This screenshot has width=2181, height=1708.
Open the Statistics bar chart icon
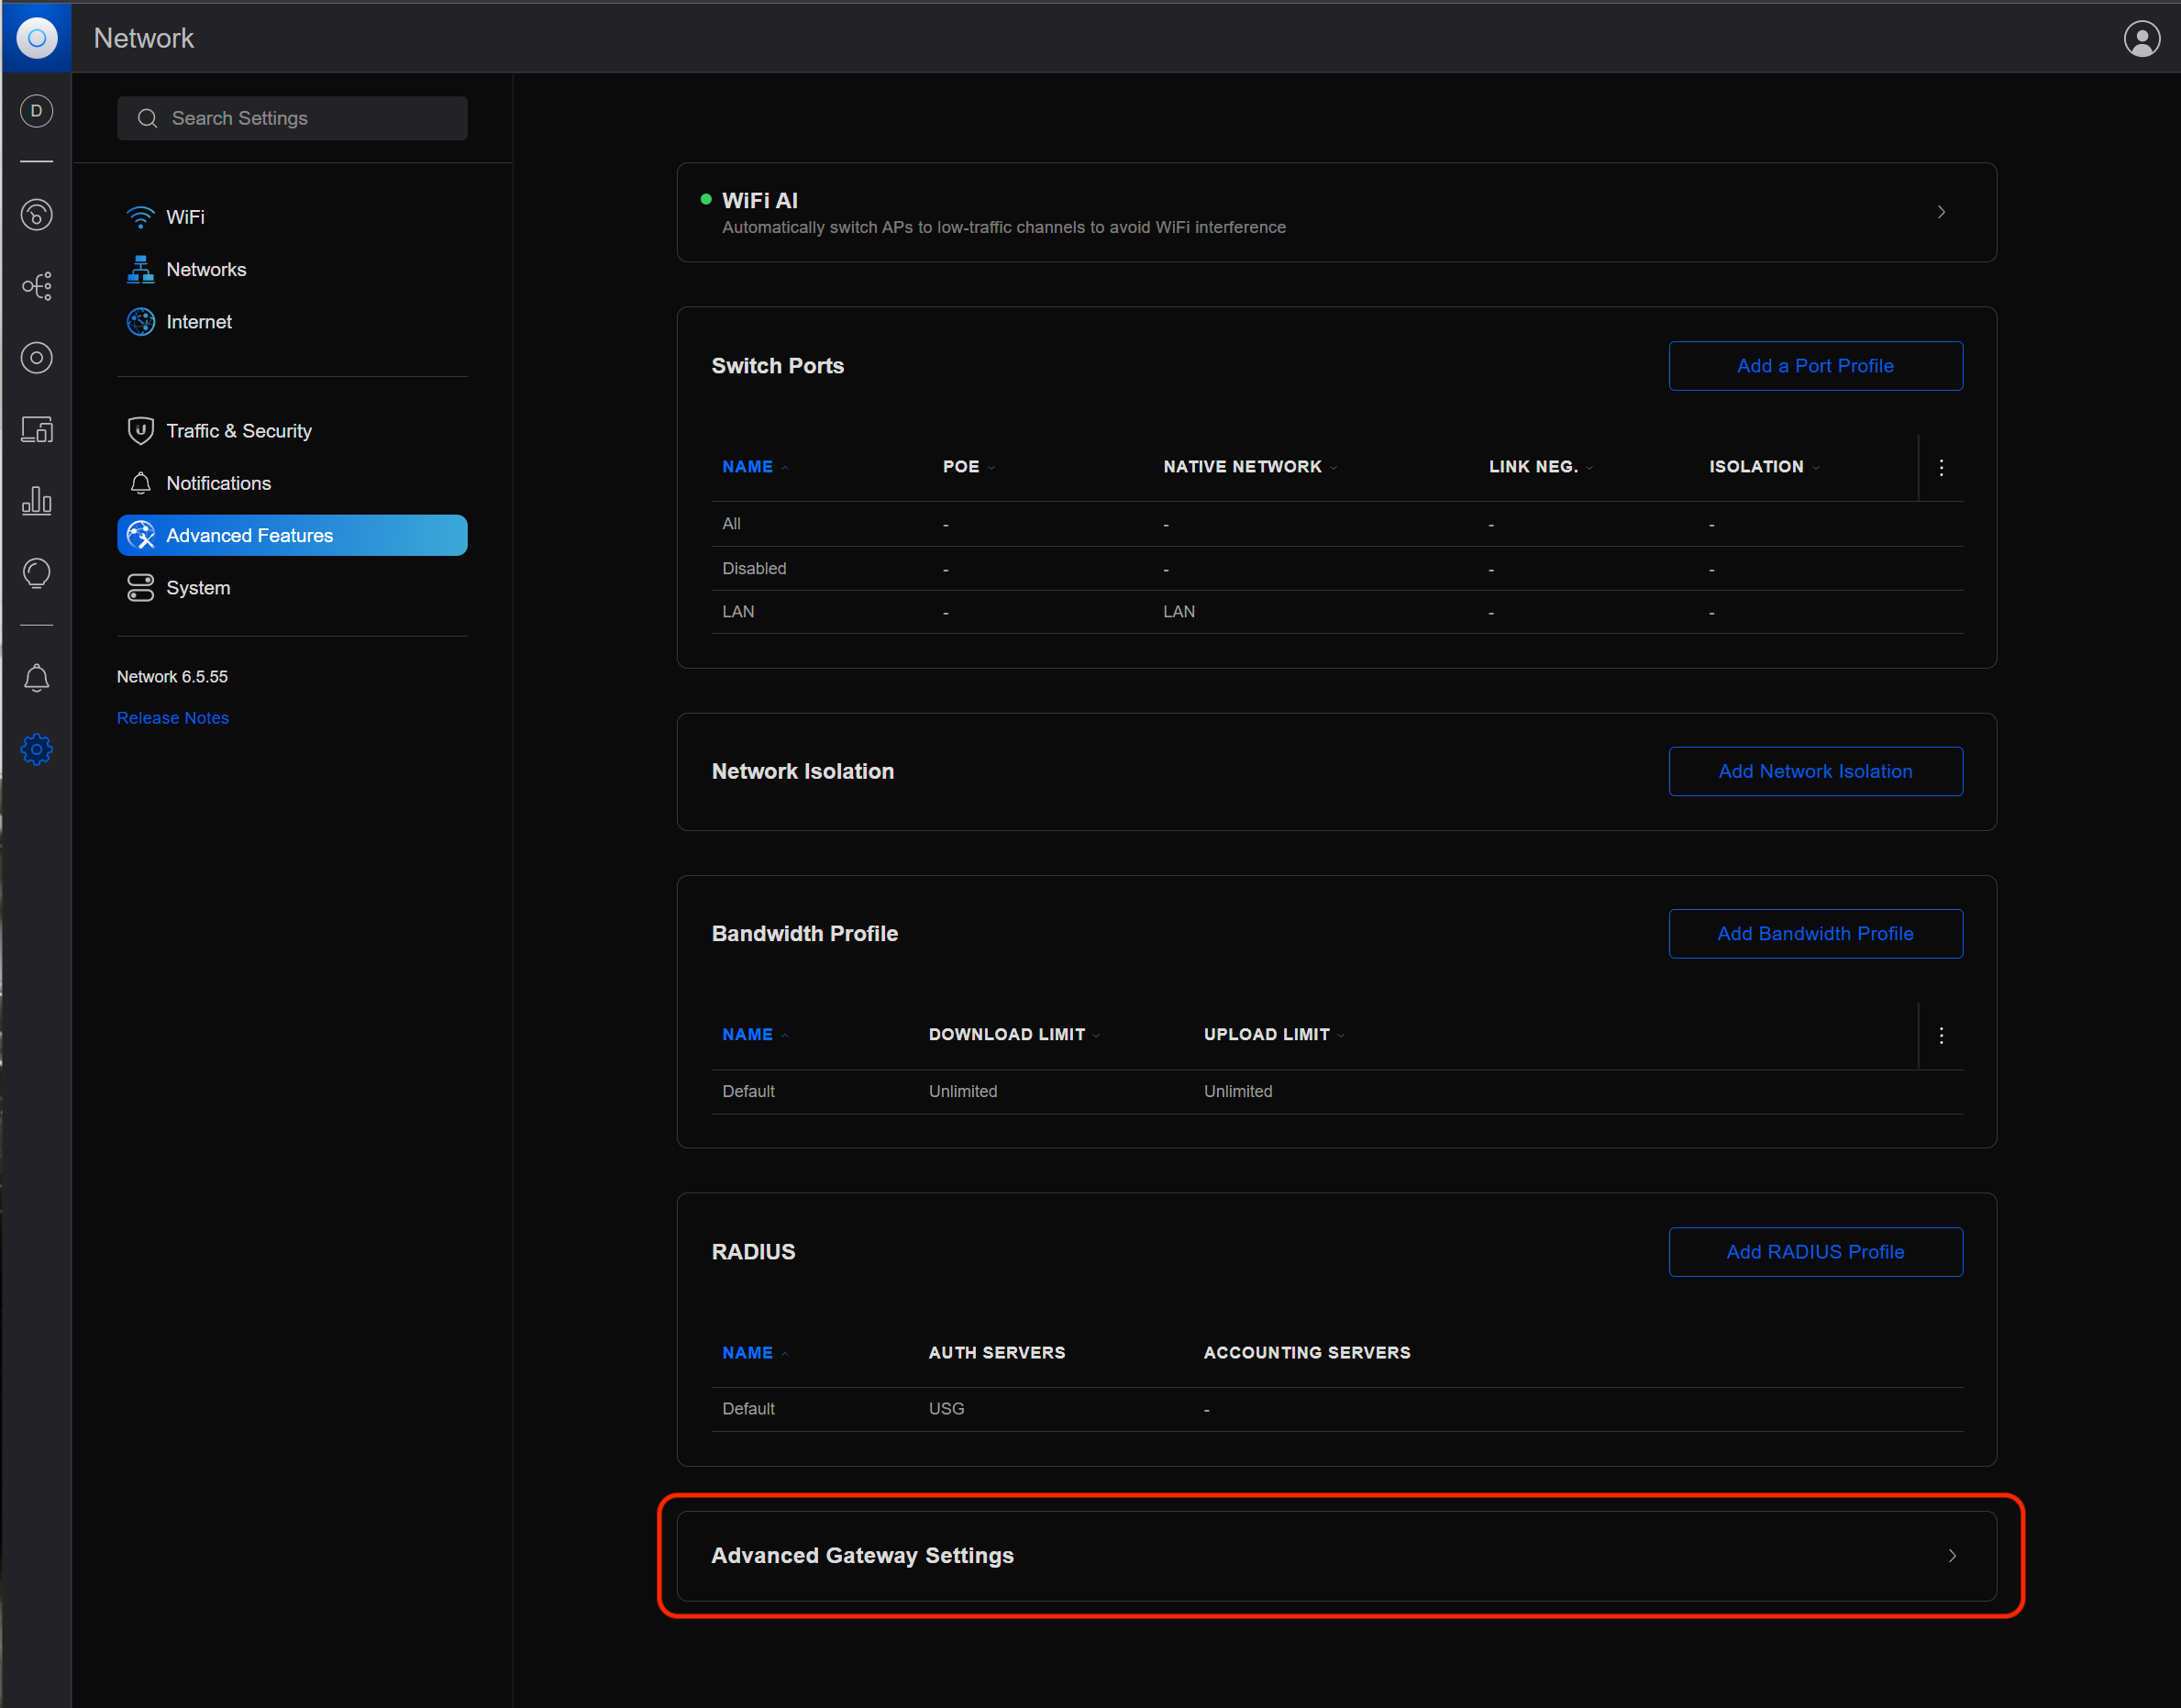[37, 500]
